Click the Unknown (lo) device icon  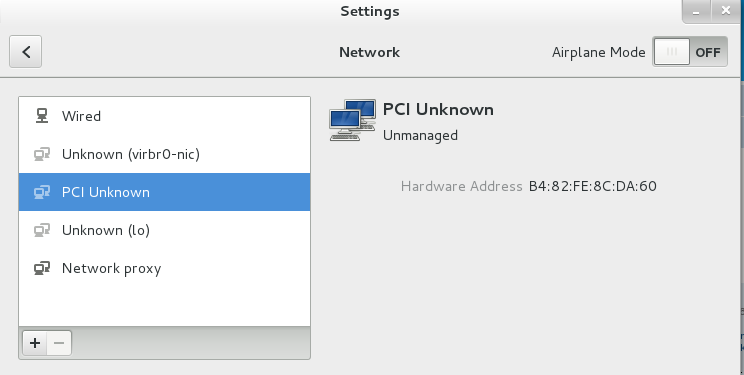[42, 230]
